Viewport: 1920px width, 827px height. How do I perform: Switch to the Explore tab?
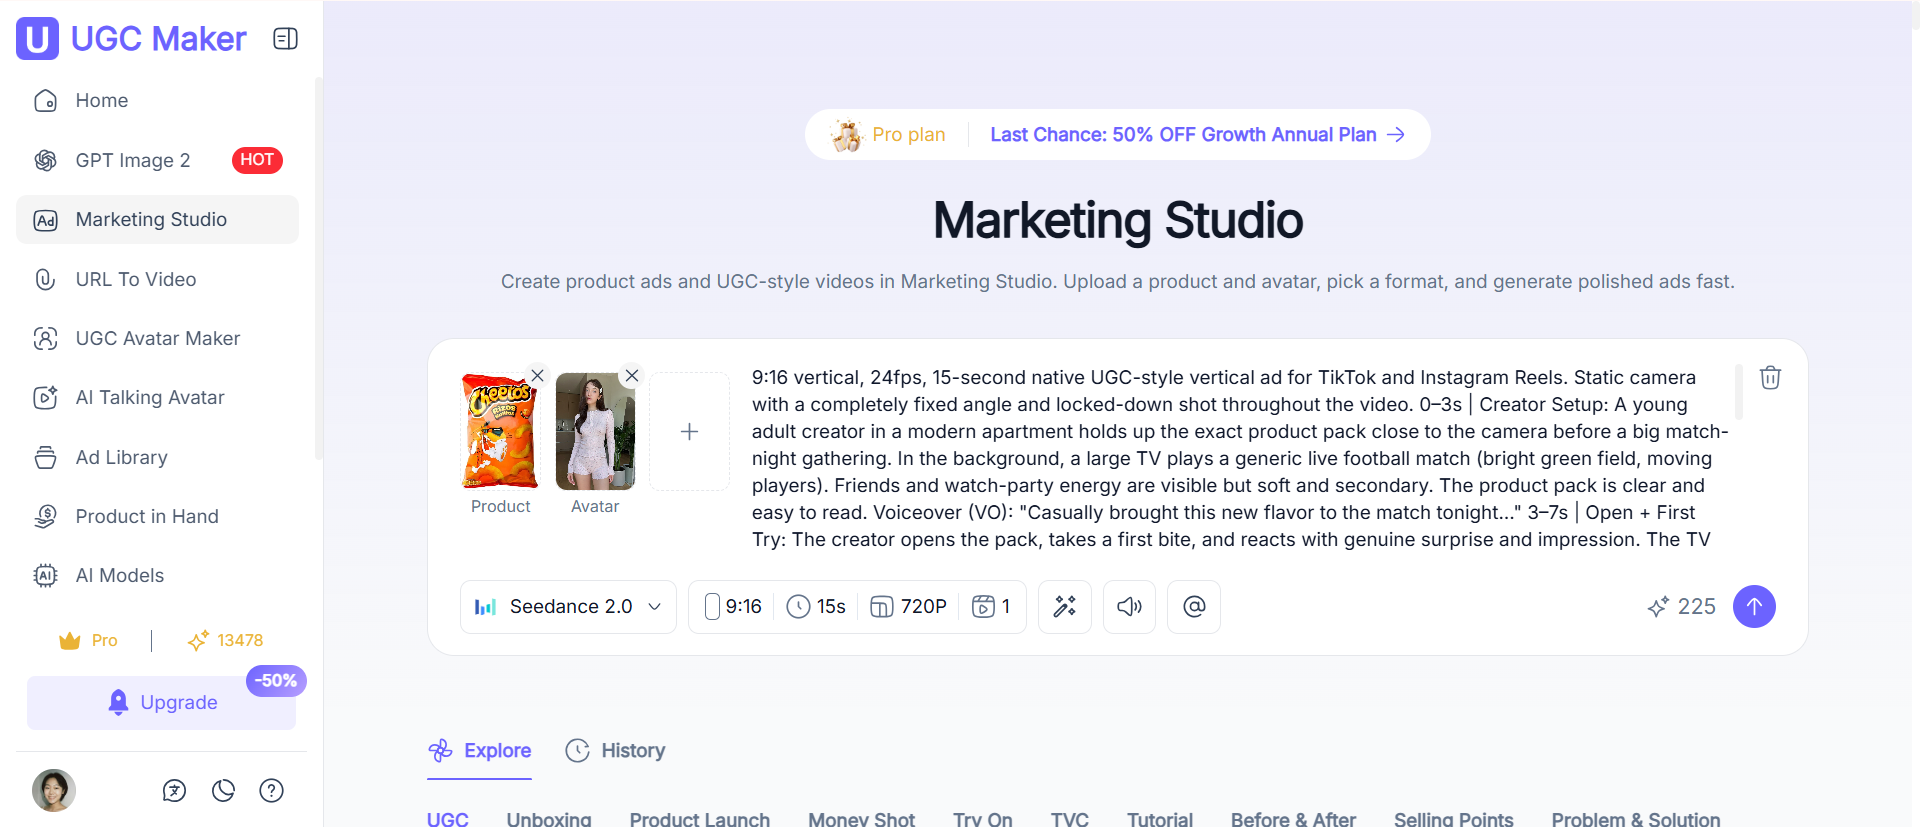480,751
